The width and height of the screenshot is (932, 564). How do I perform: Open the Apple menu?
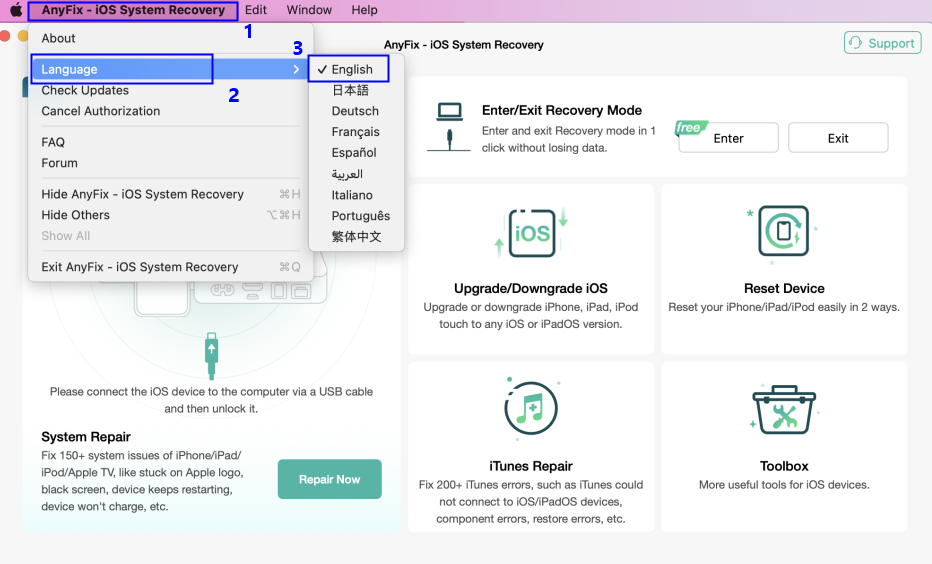tap(15, 10)
